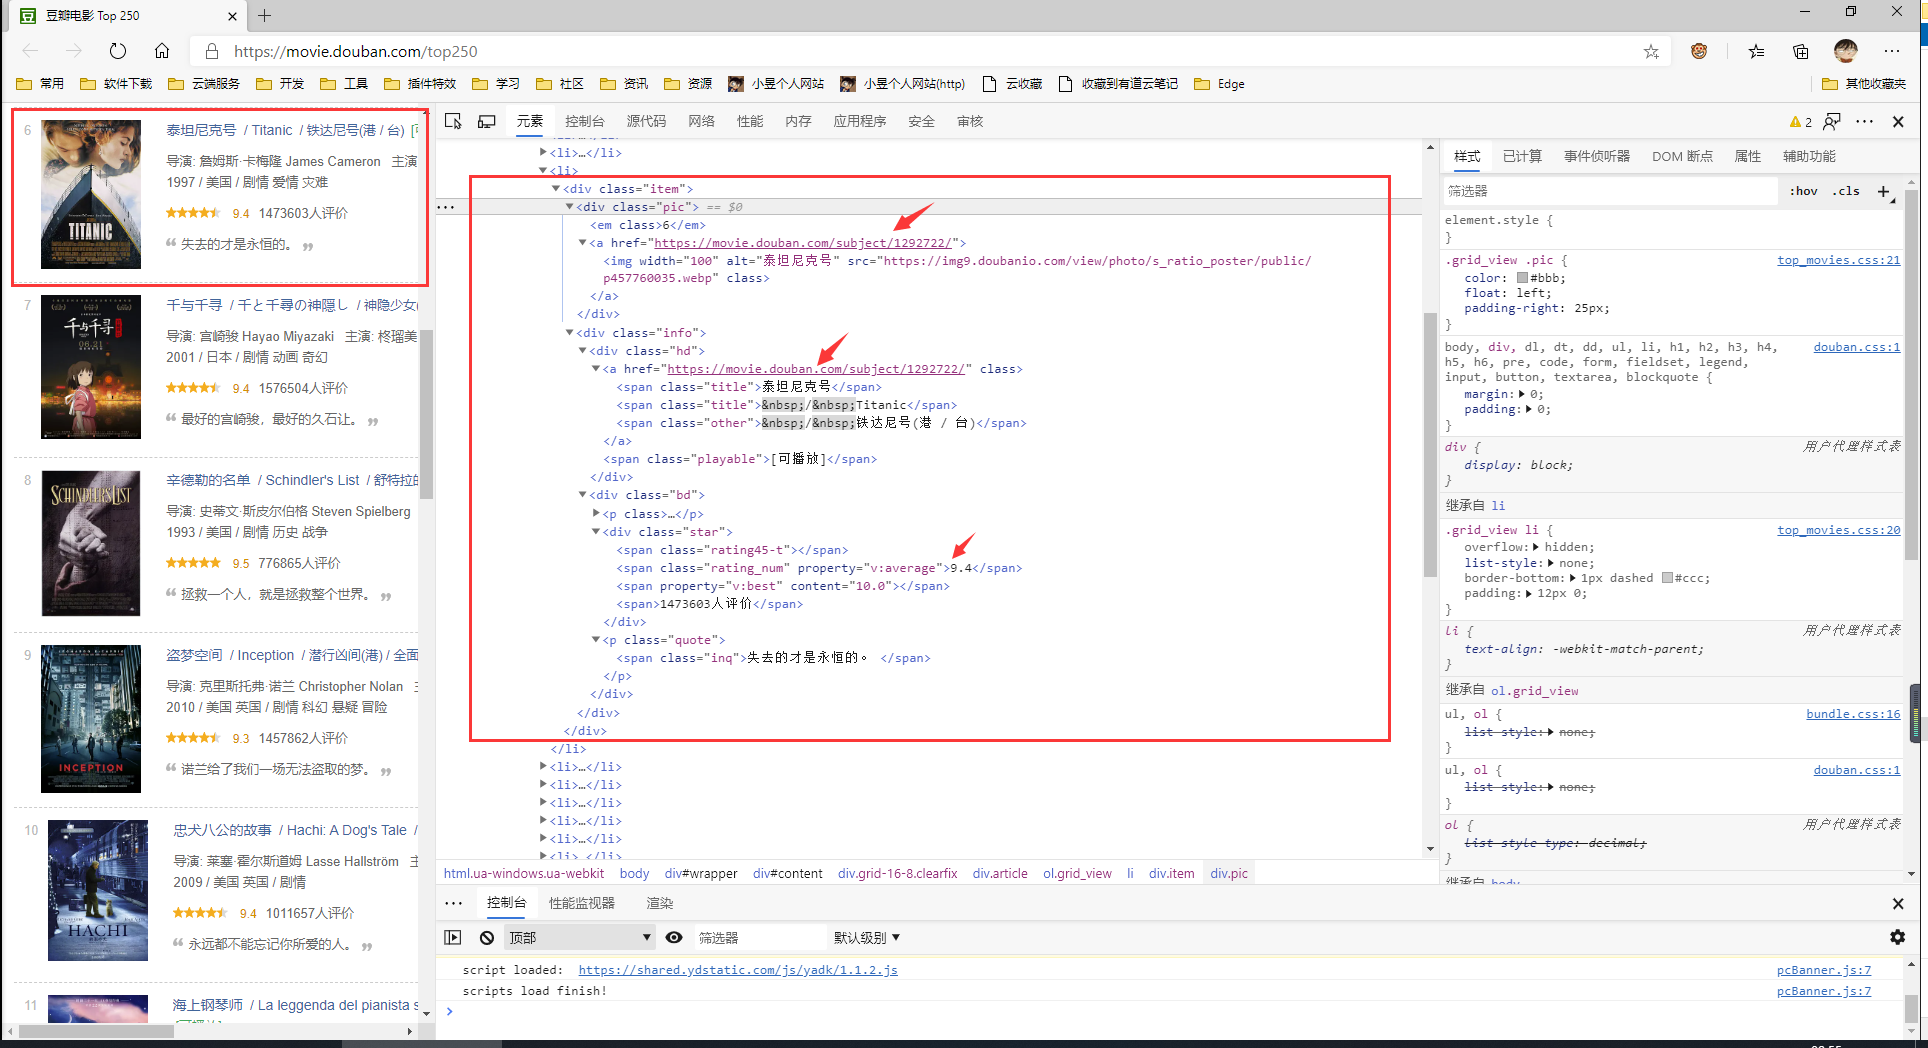The height and width of the screenshot is (1048, 1928).
Task: Close the 豆瓣电影 Top 250 tab
Action: pos(232,15)
